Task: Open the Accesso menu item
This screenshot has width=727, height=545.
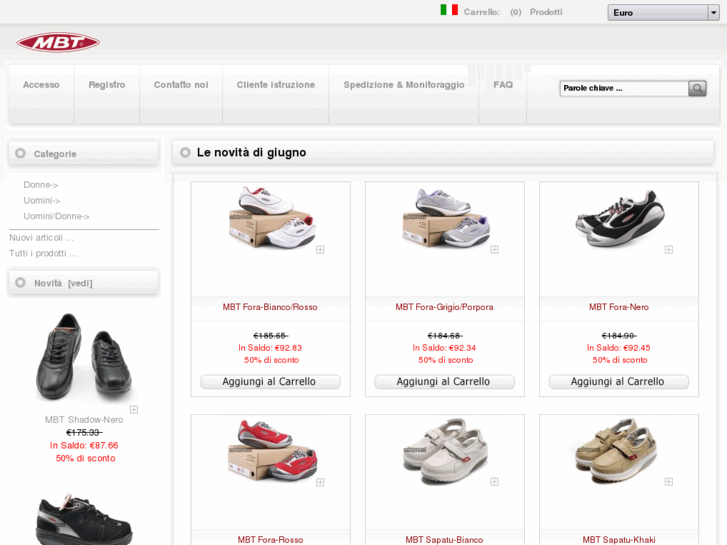Action: (41, 85)
